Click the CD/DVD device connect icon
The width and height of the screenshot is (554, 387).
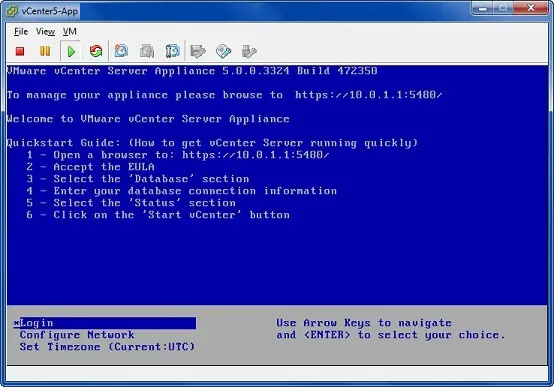click(x=224, y=51)
